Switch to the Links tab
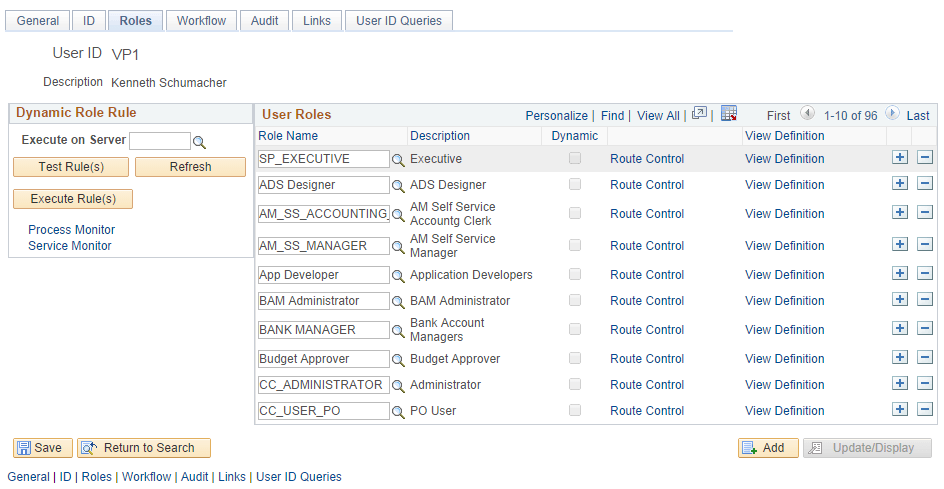The height and width of the screenshot is (489, 944). [317, 20]
